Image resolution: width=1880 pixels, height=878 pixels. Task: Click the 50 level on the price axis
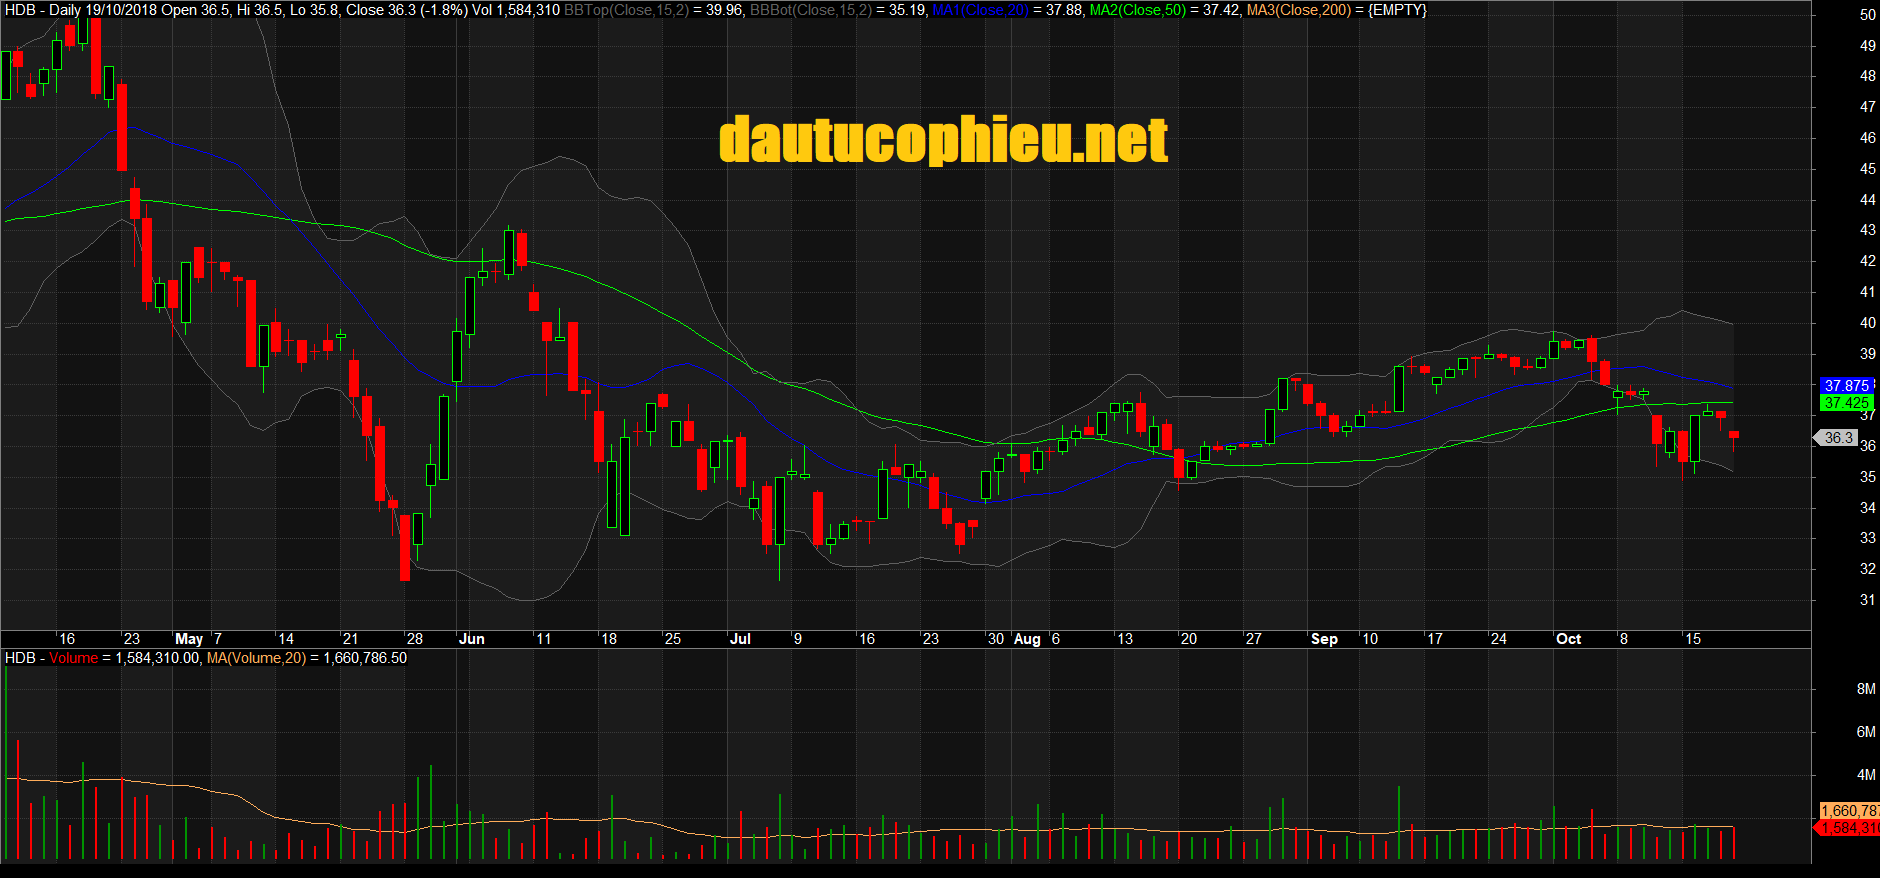(1867, 15)
